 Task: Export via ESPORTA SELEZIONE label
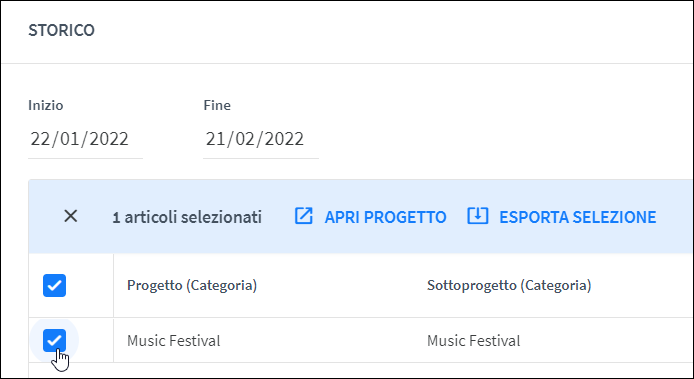578,217
